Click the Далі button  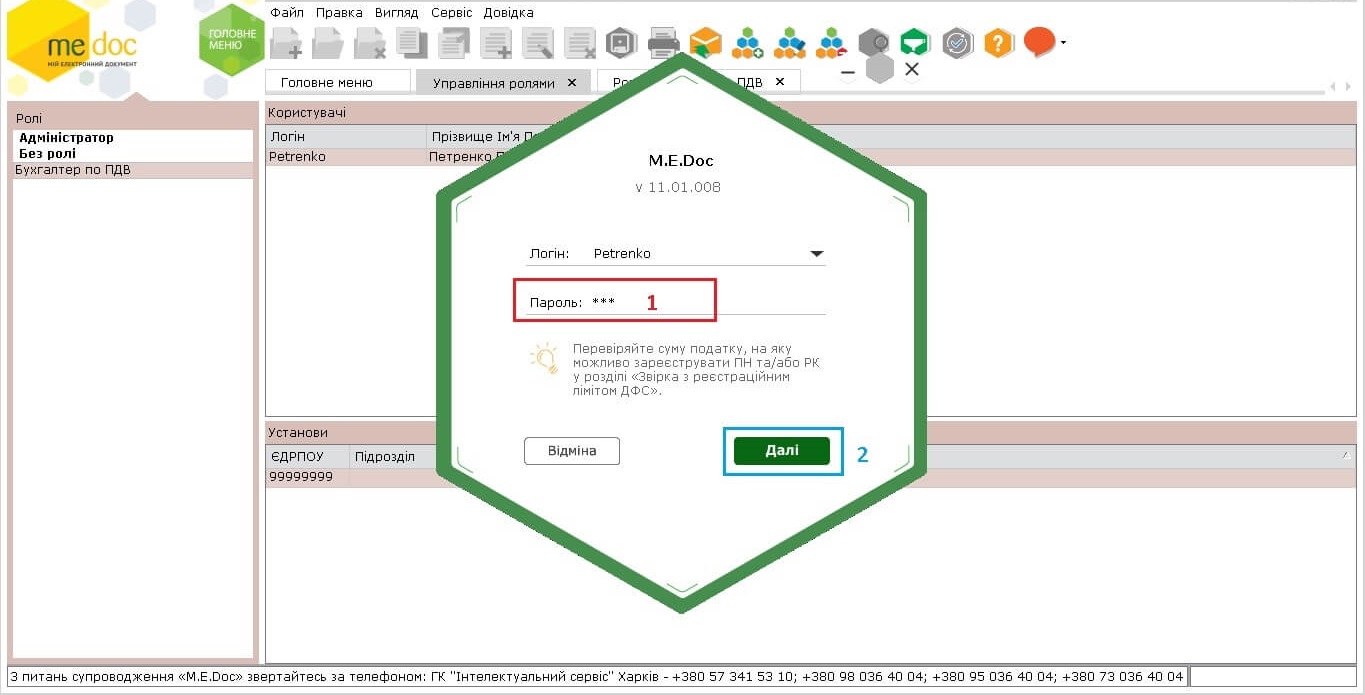coord(782,451)
